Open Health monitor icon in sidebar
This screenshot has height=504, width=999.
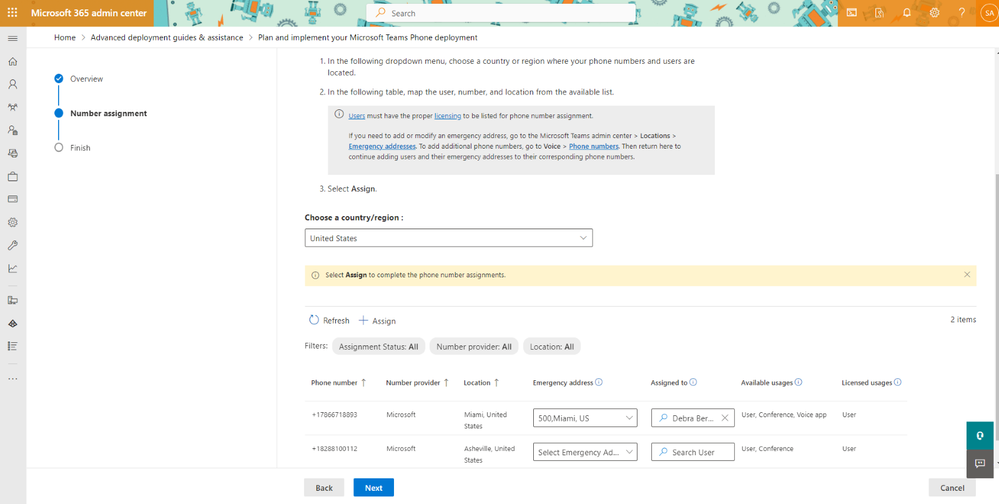pyautogui.click(x=12, y=300)
